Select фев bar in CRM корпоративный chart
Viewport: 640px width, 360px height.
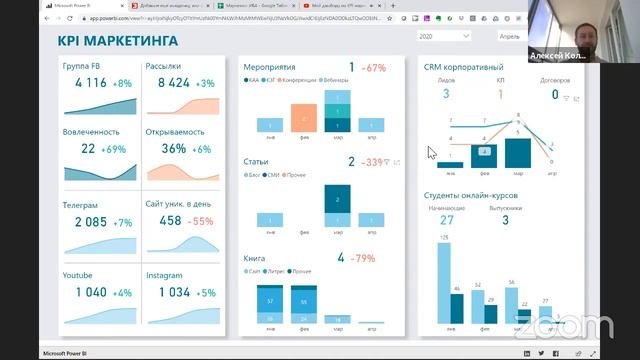pyautogui.click(x=484, y=156)
